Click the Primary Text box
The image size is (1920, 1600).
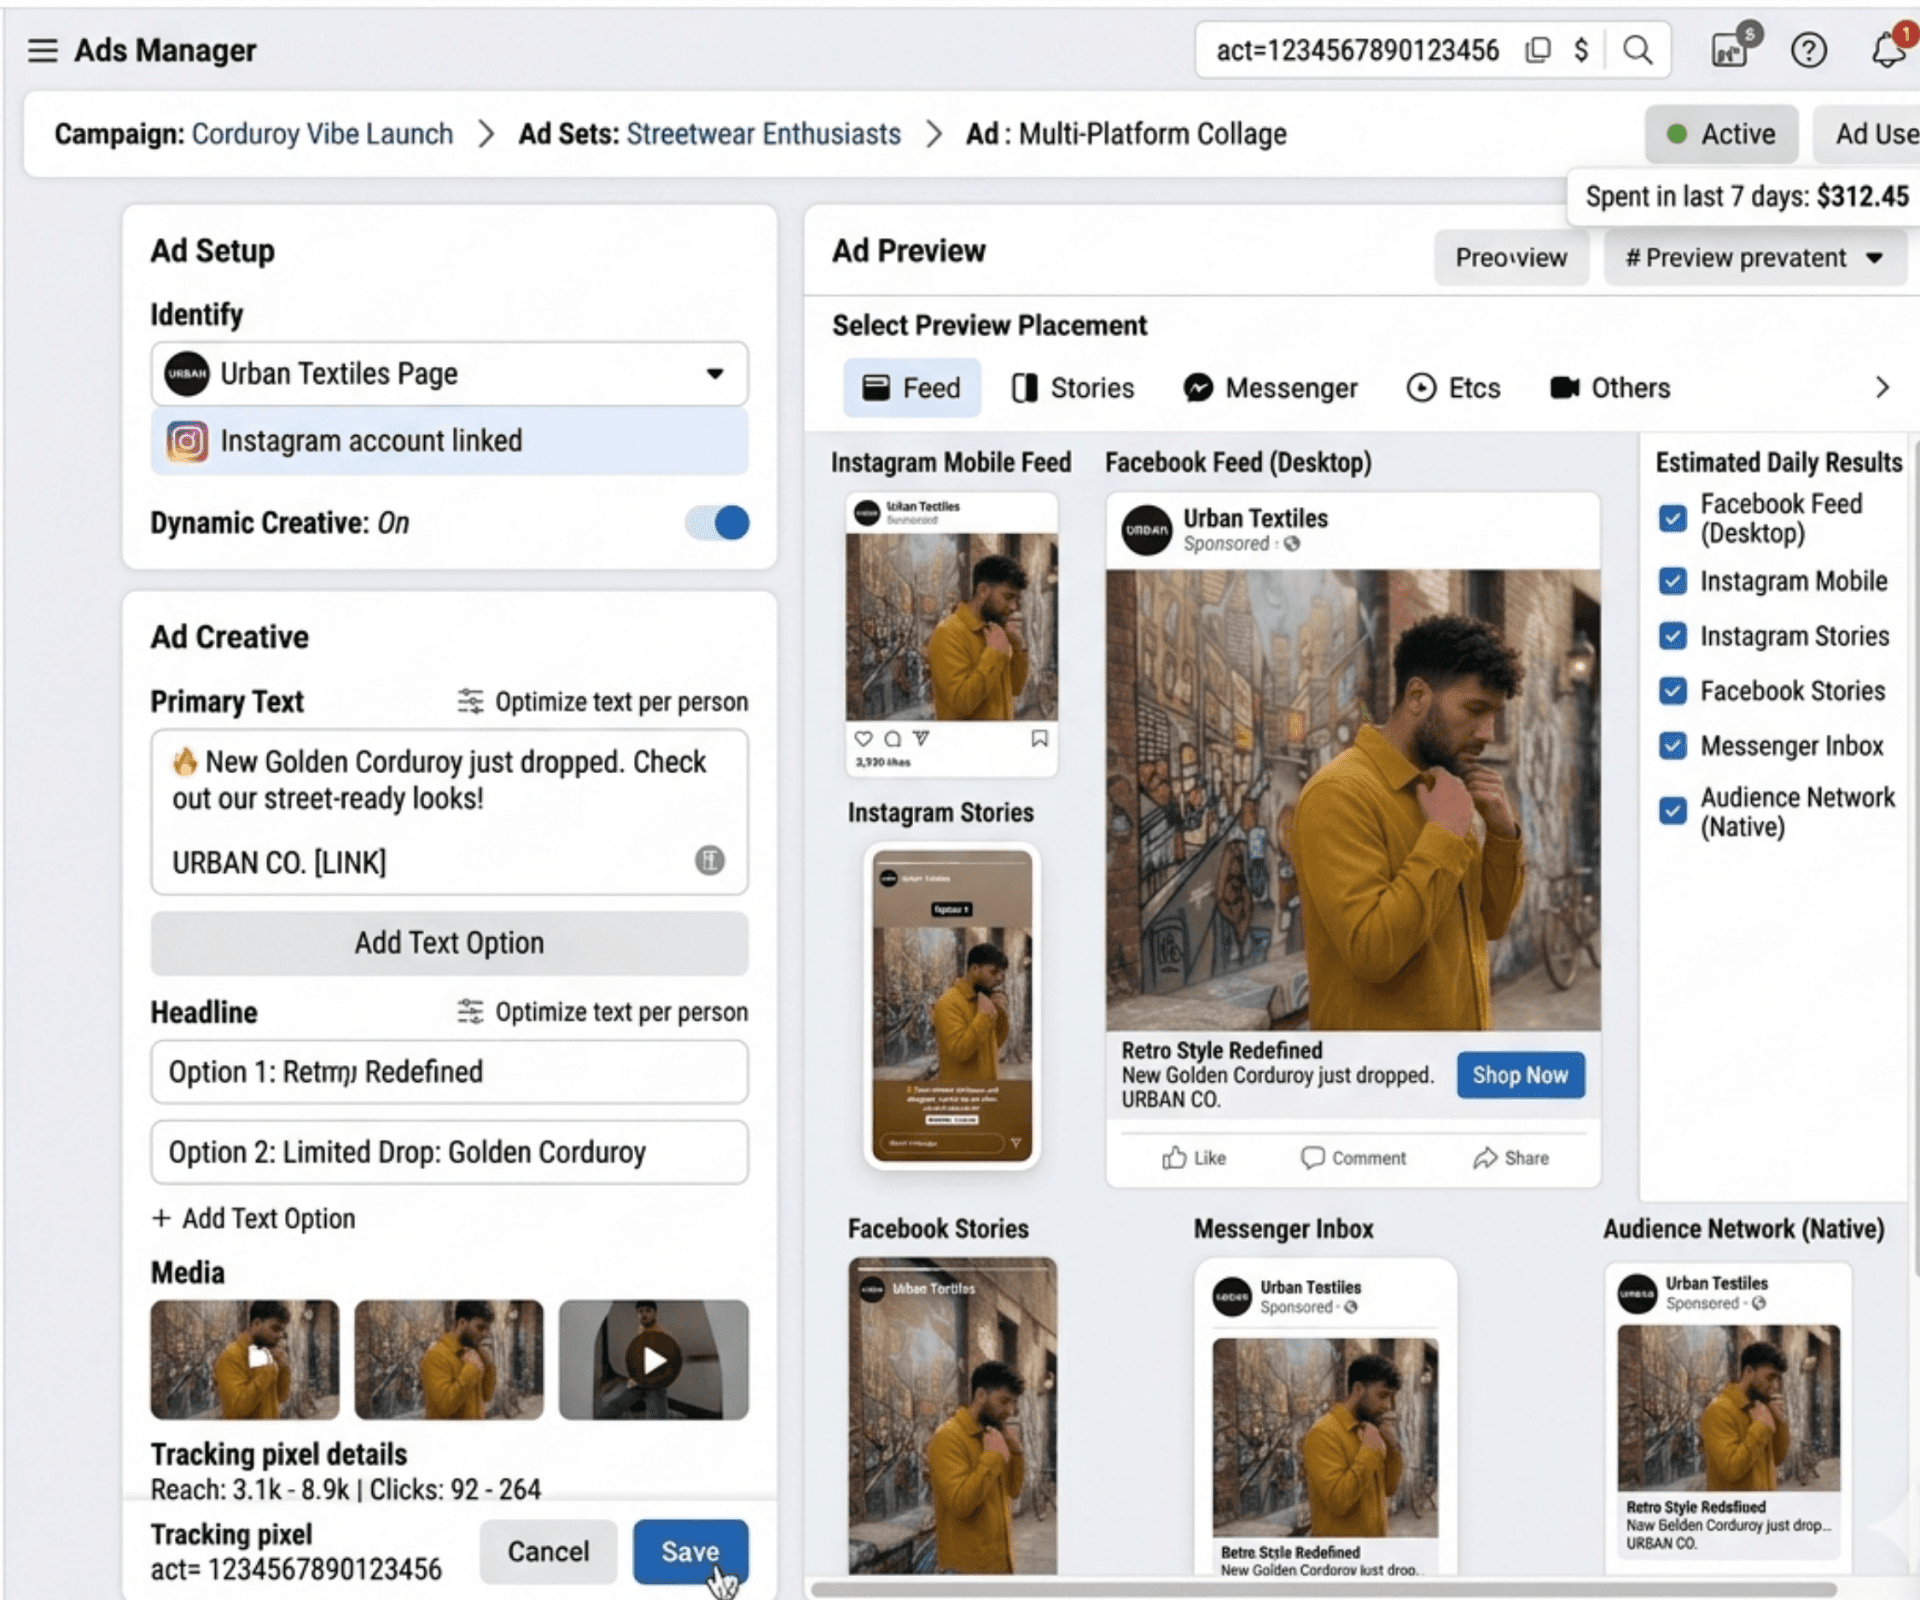pos(449,812)
